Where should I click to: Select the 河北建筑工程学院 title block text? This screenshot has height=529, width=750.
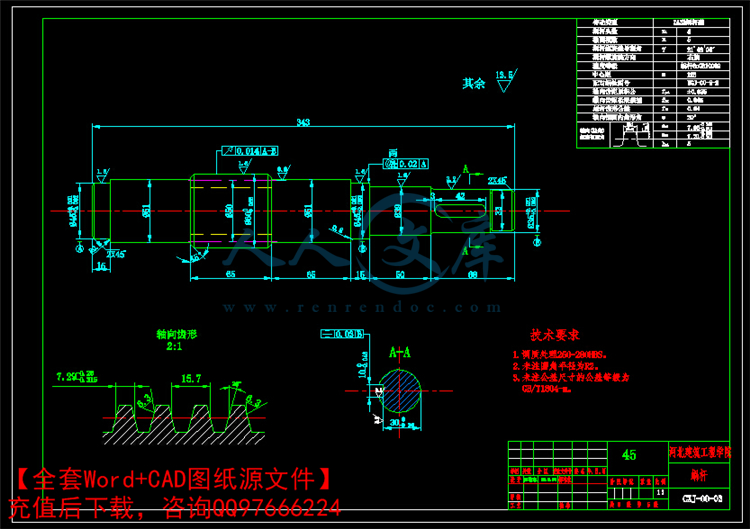pyautogui.click(x=700, y=452)
